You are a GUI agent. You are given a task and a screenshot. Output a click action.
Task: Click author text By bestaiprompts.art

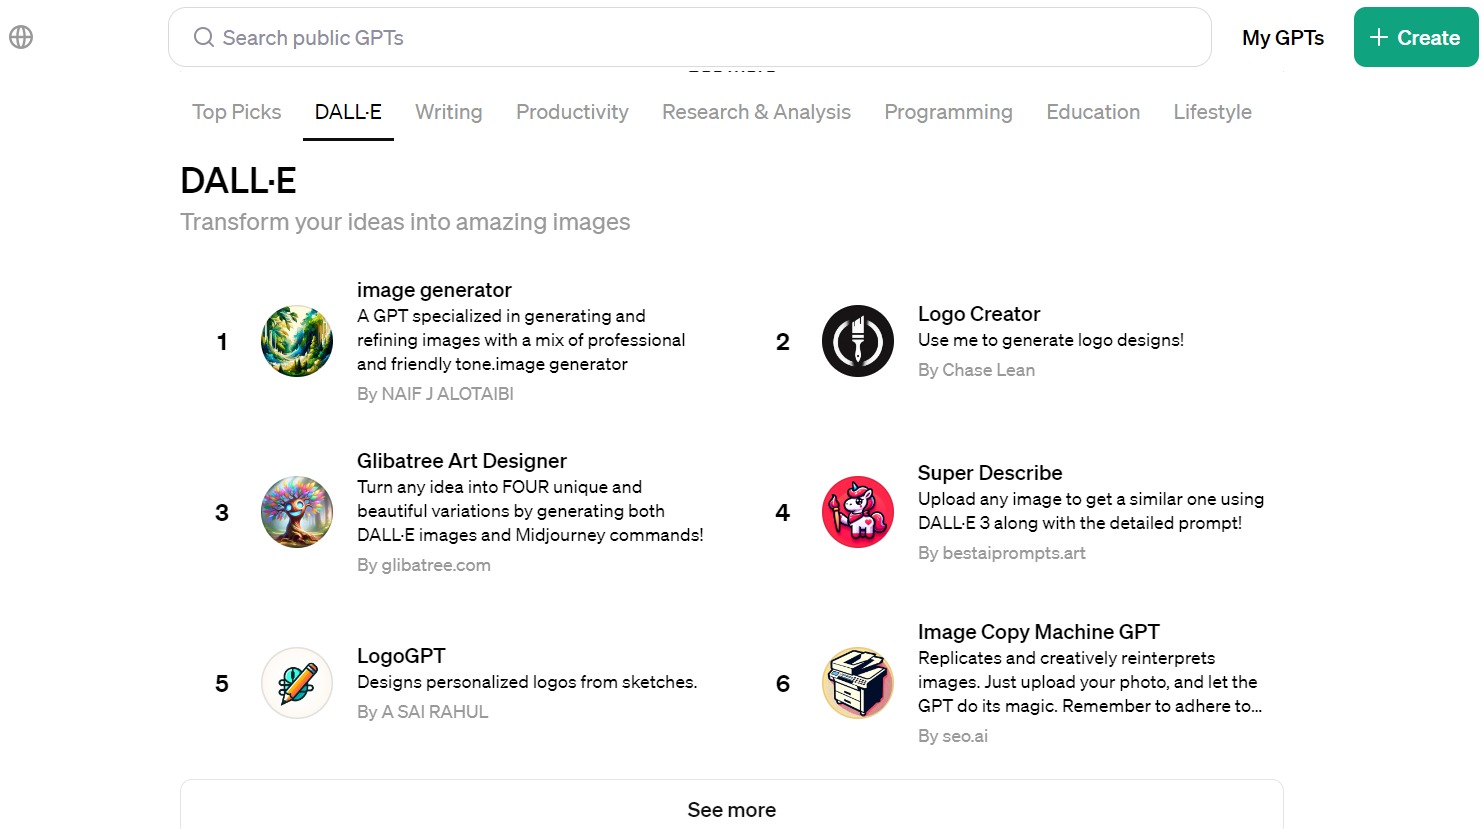[1001, 553]
